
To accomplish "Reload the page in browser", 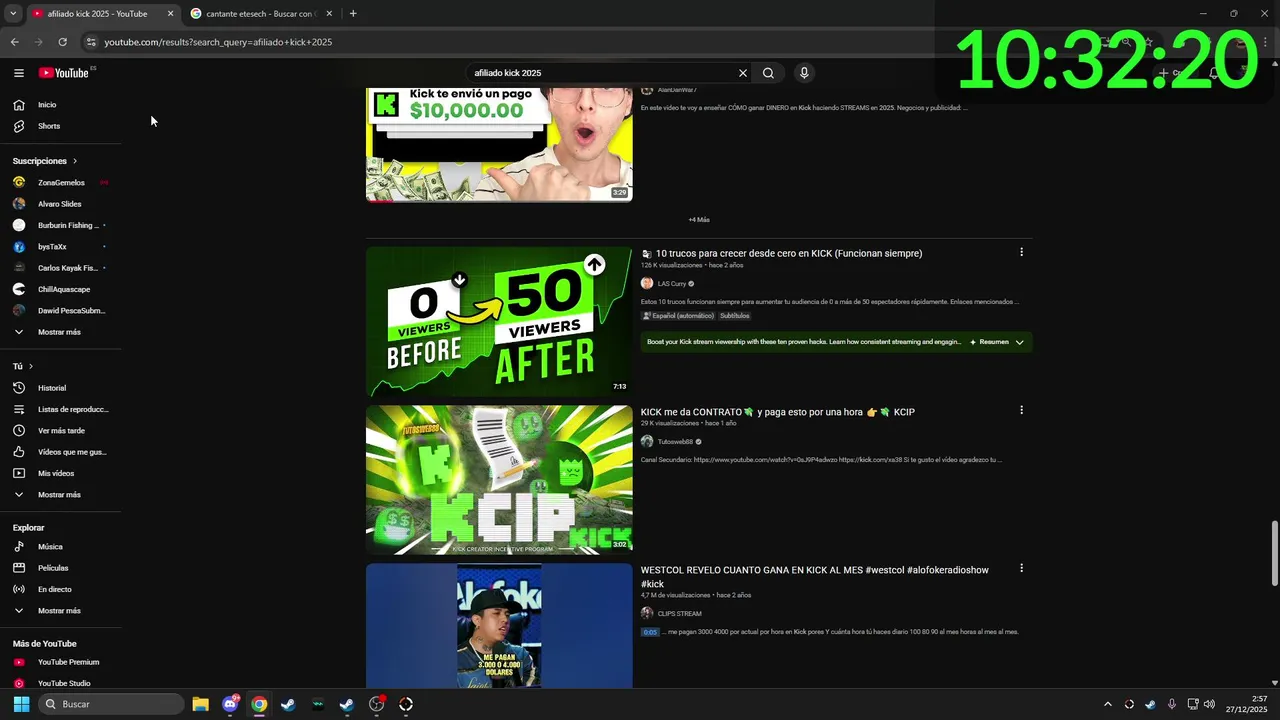I will pyautogui.click(x=62, y=42).
